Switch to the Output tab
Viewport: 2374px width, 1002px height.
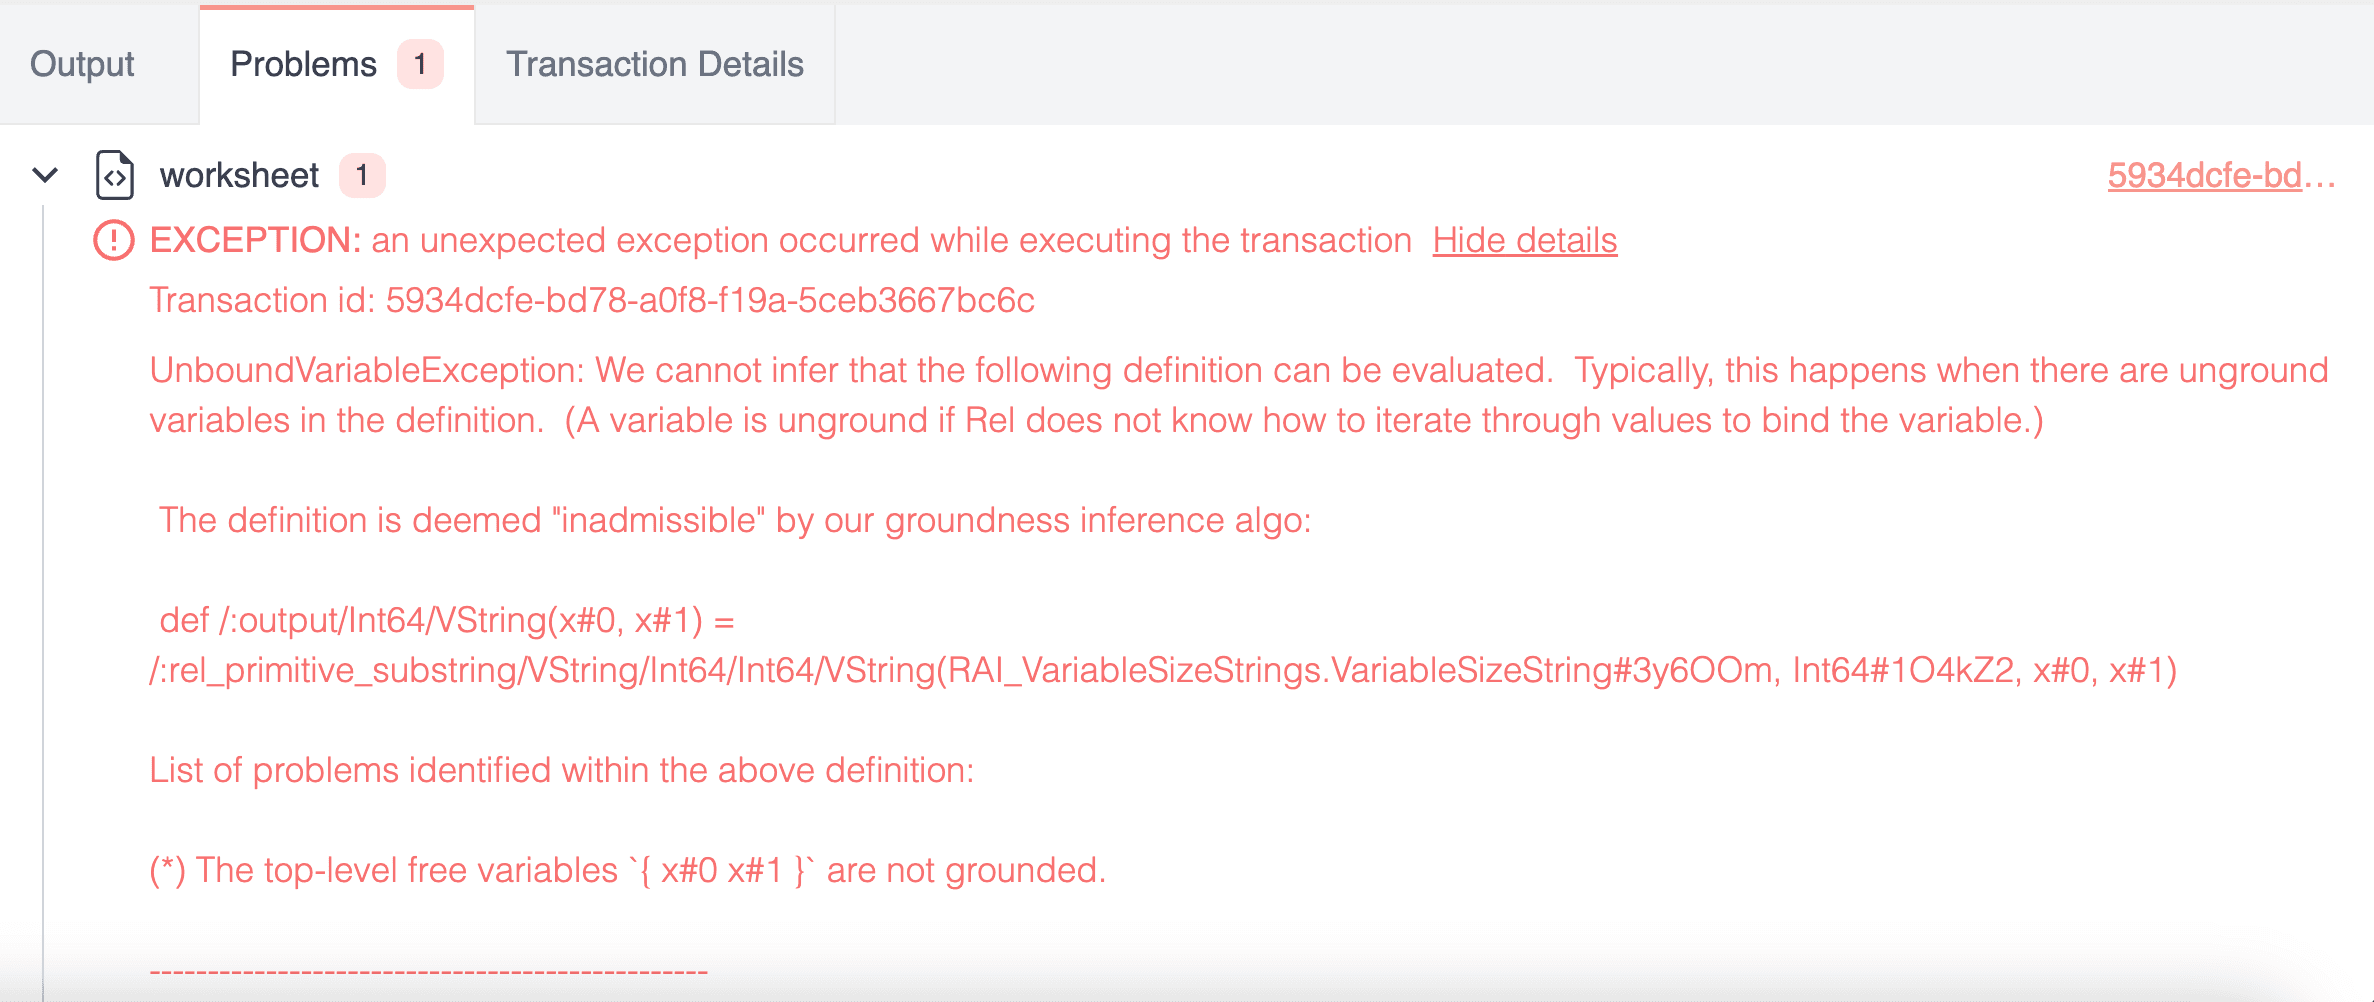(x=82, y=64)
